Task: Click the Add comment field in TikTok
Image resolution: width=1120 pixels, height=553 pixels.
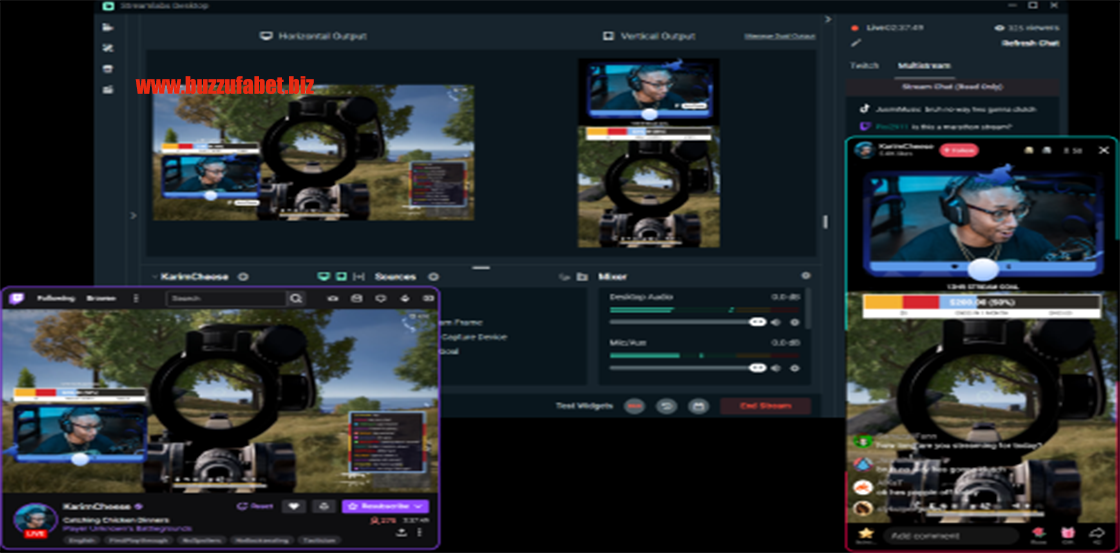Action: [951, 536]
